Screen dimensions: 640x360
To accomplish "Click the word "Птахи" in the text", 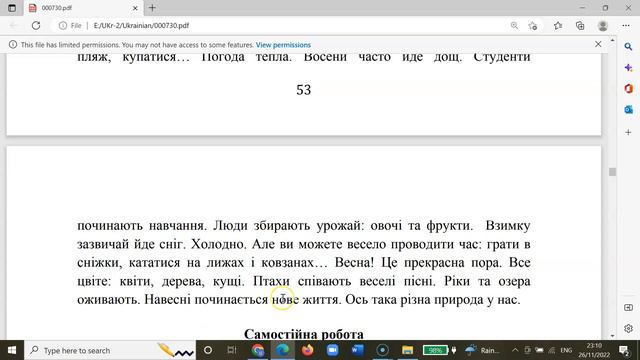I will pyautogui.click(x=271, y=281).
